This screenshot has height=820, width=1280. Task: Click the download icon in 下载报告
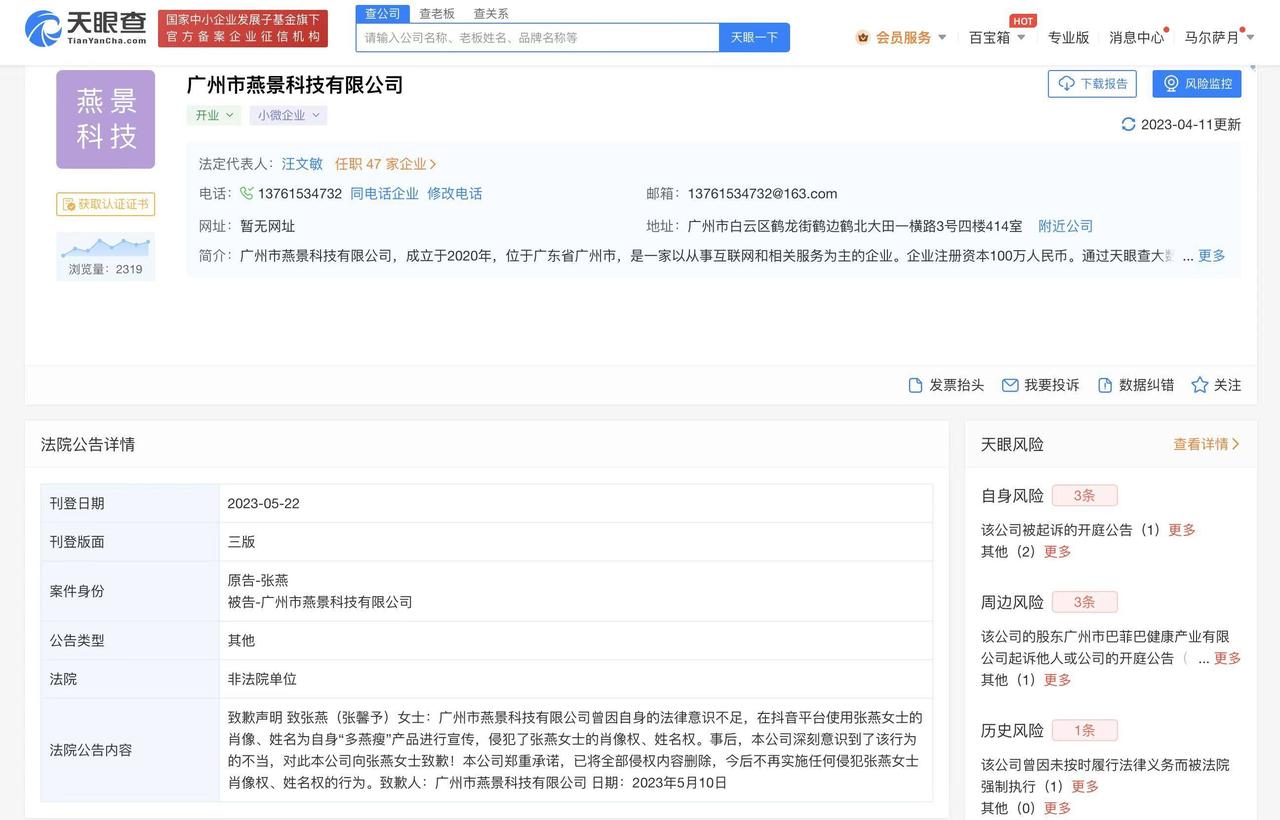[1066, 84]
